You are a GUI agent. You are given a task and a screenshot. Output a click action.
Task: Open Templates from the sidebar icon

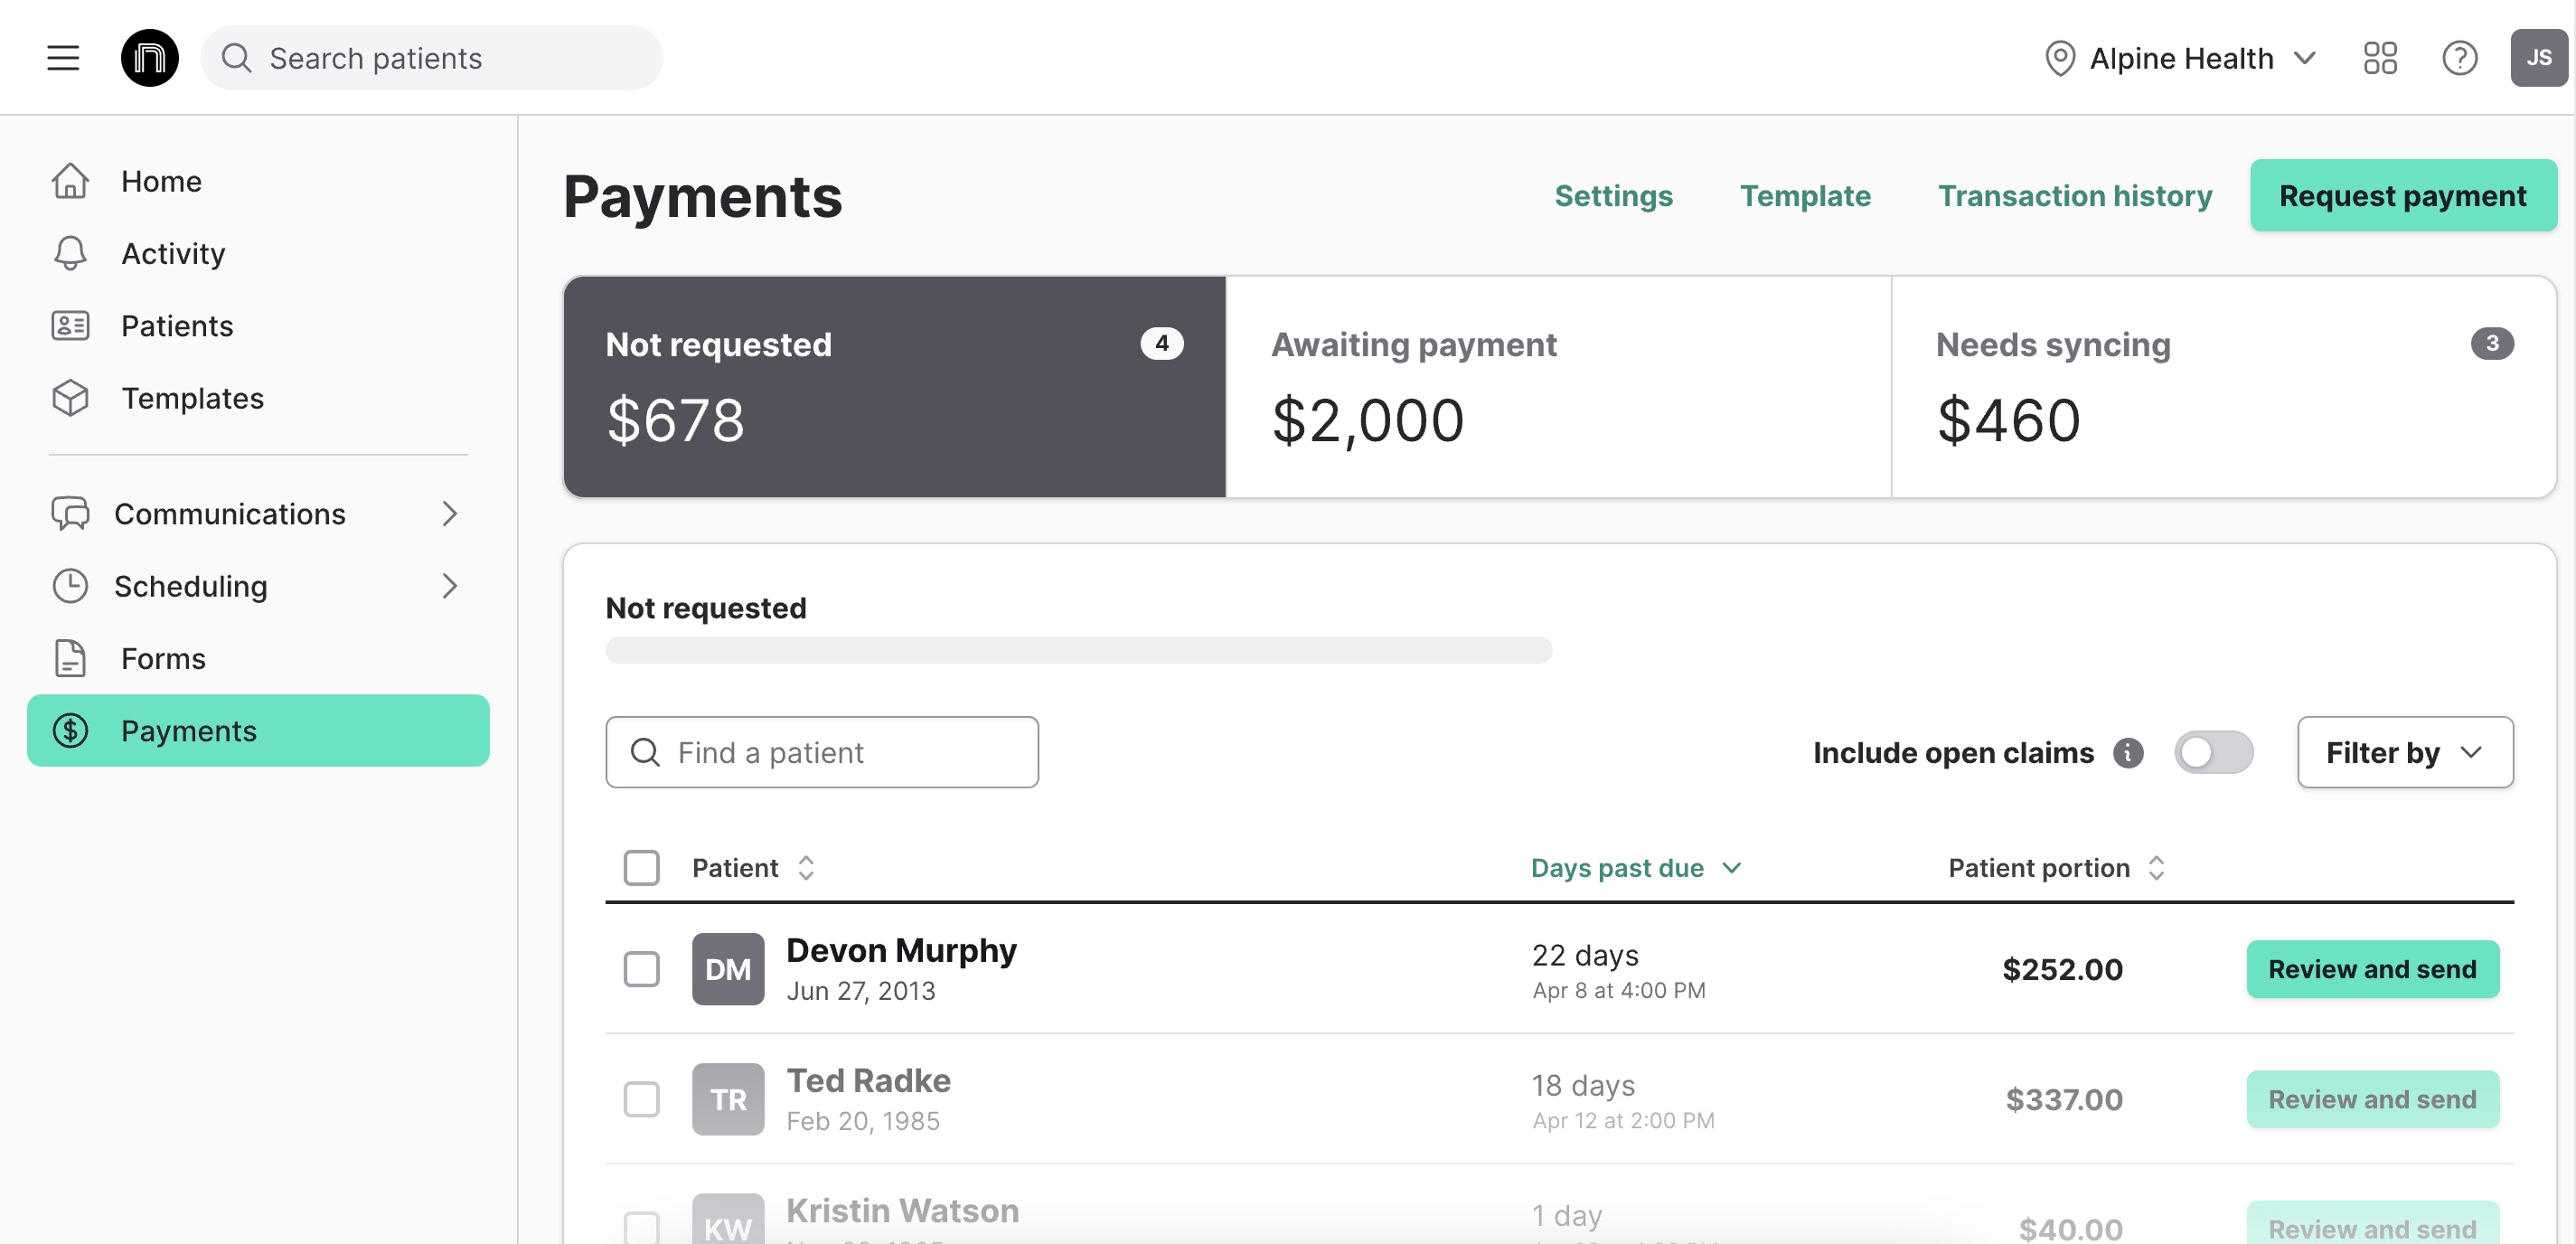tap(70, 397)
